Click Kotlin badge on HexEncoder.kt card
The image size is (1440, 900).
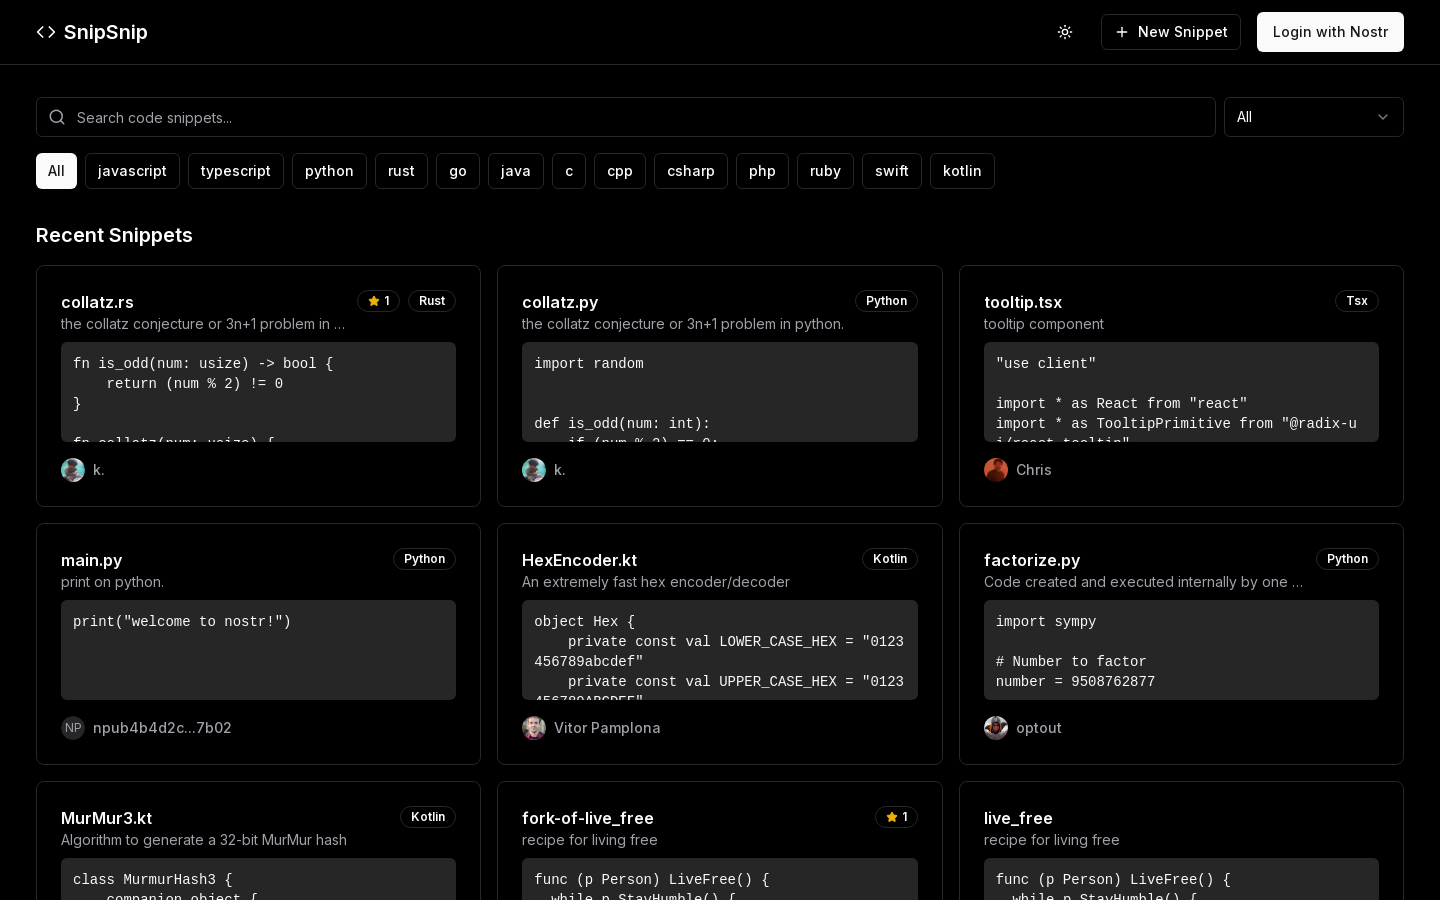click(890, 559)
